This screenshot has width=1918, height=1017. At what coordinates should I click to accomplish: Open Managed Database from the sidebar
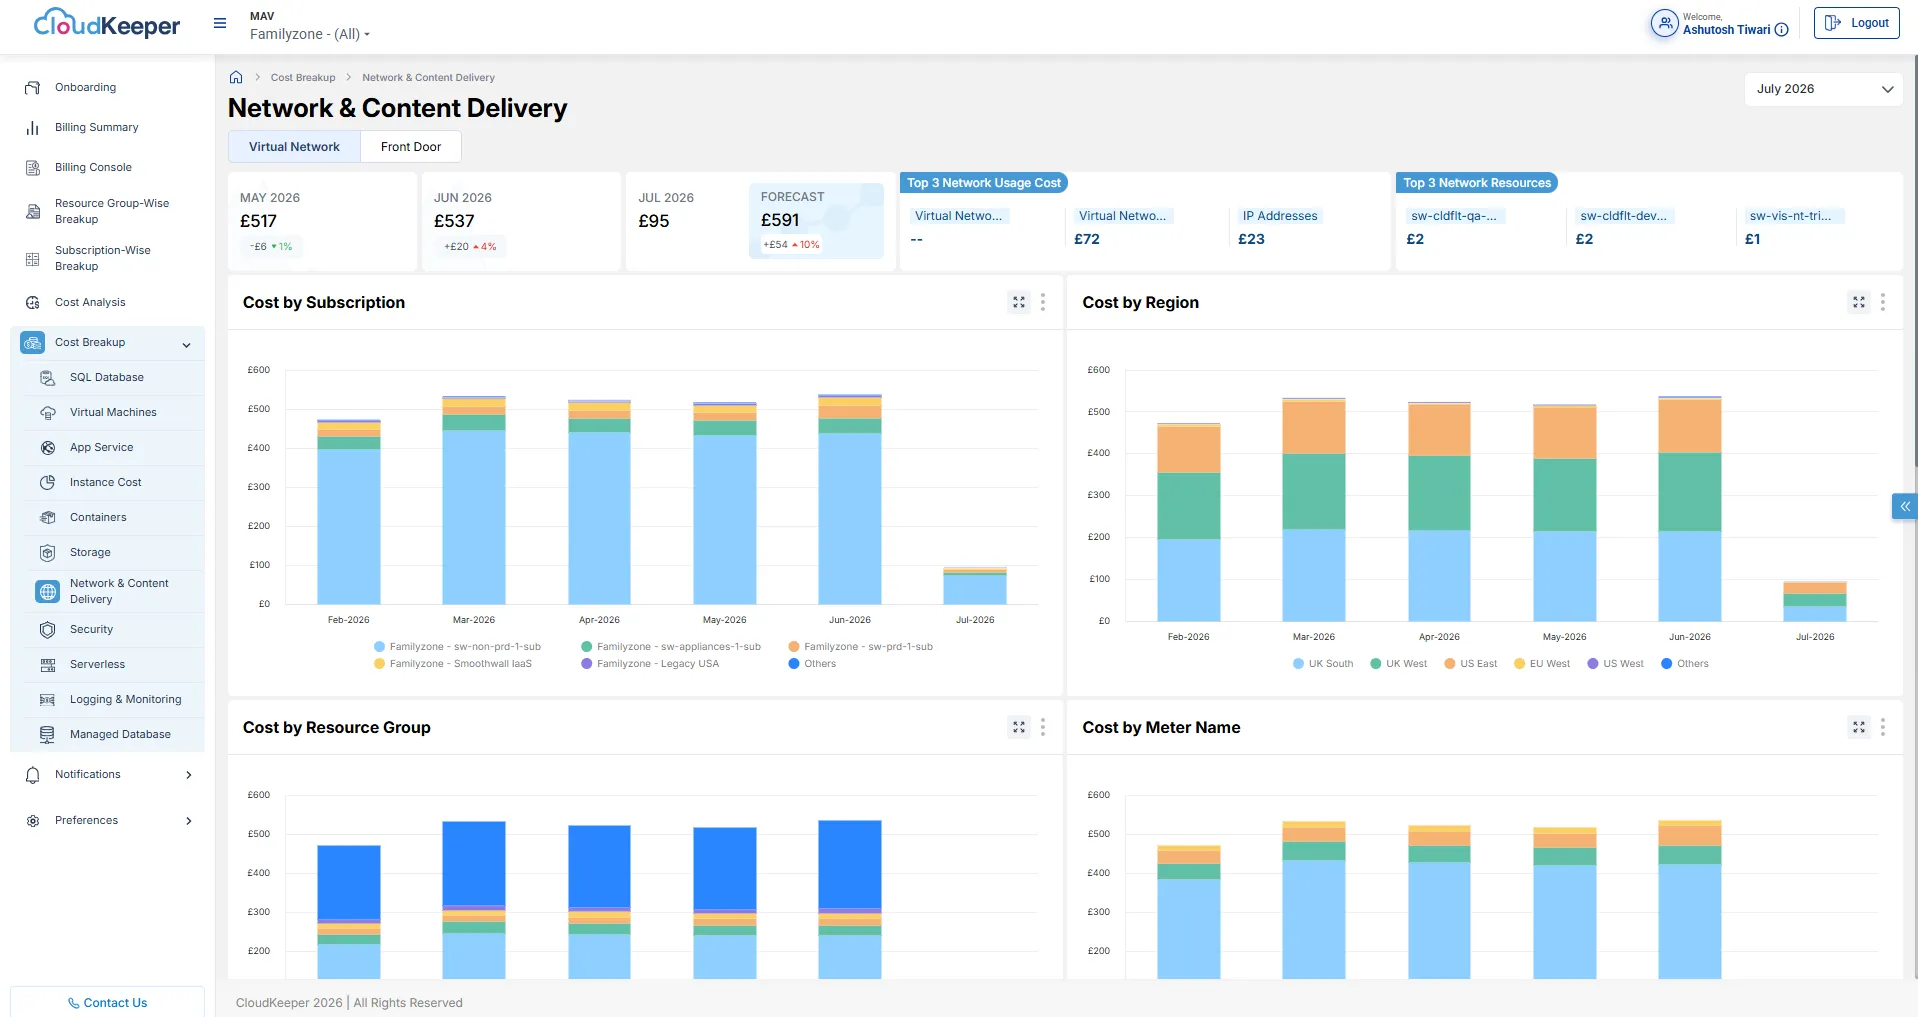(120, 735)
